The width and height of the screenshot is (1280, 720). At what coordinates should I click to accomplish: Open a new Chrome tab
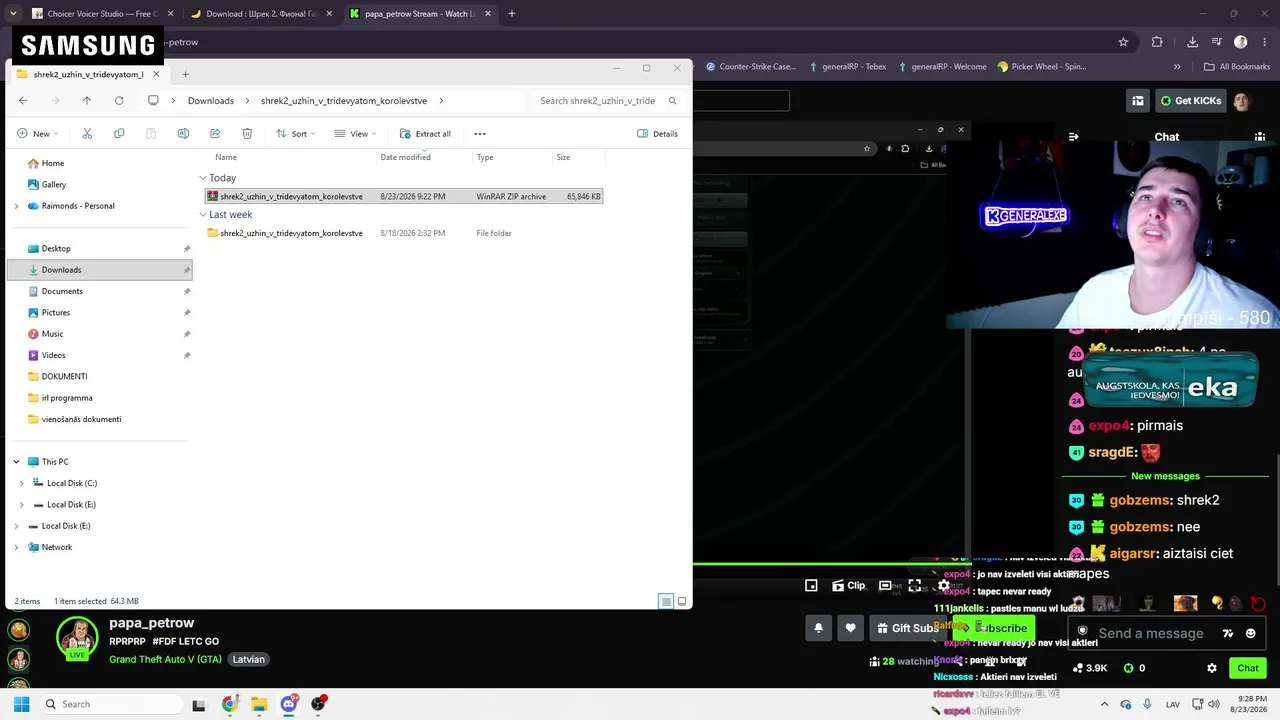(512, 14)
